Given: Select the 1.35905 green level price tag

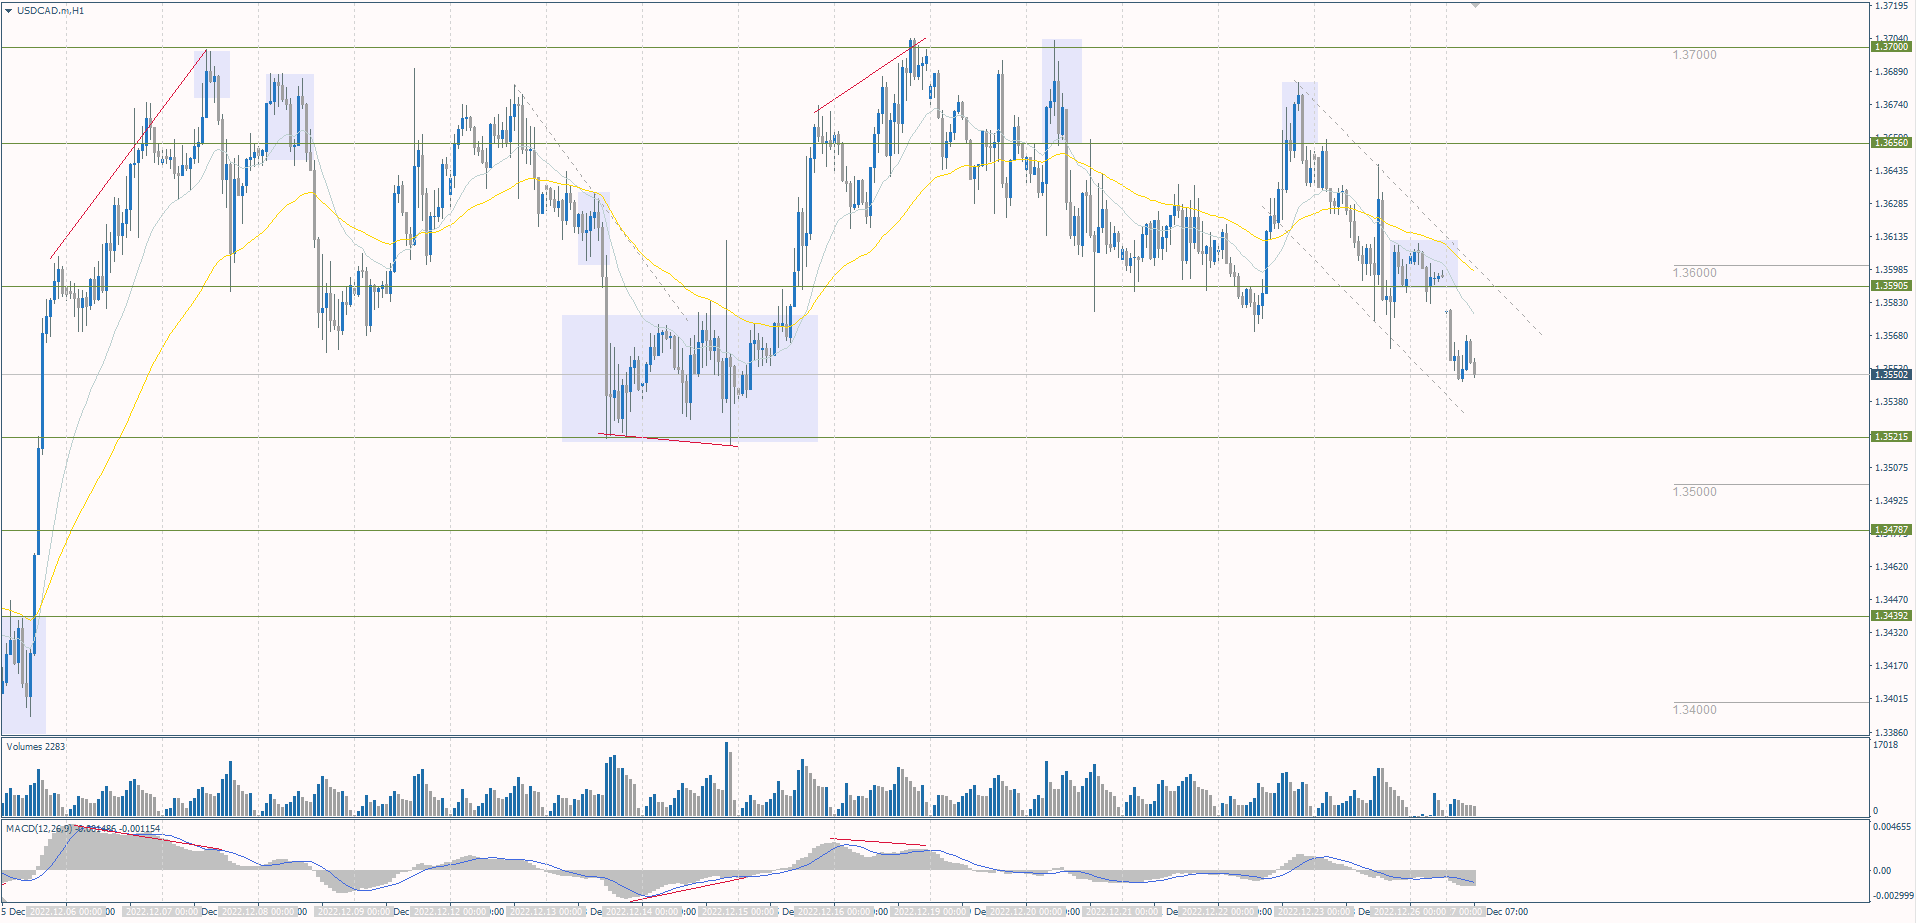Looking at the screenshot, I should click(1891, 286).
